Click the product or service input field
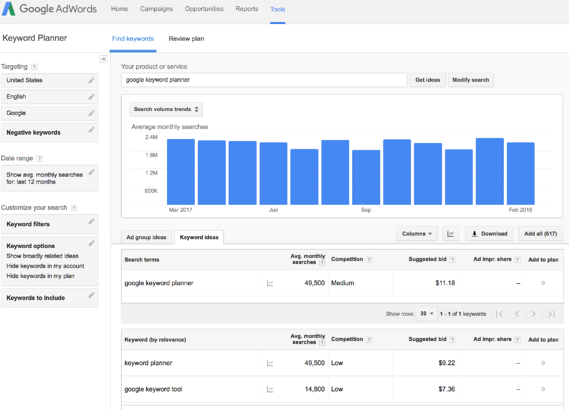The height and width of the screenshot is (410, 569). coord(264,80)
